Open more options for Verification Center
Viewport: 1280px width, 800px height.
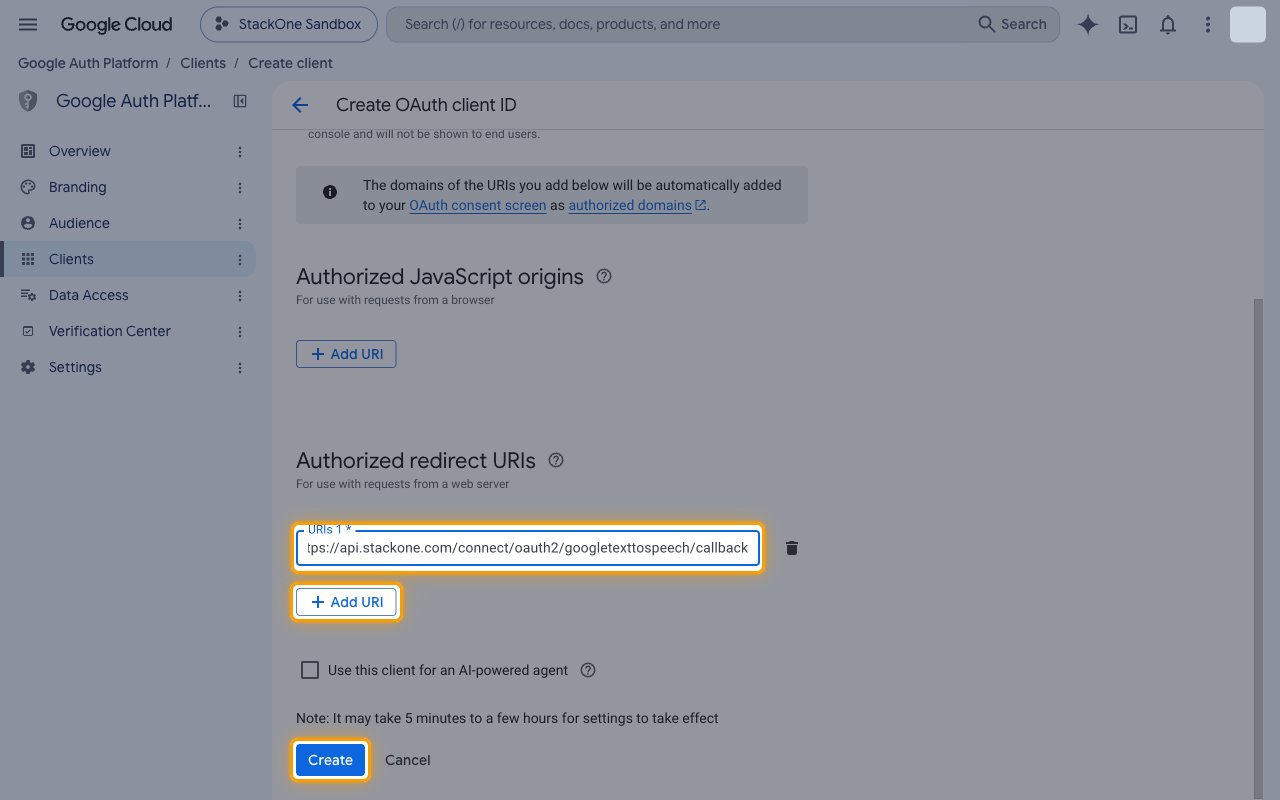240,331
